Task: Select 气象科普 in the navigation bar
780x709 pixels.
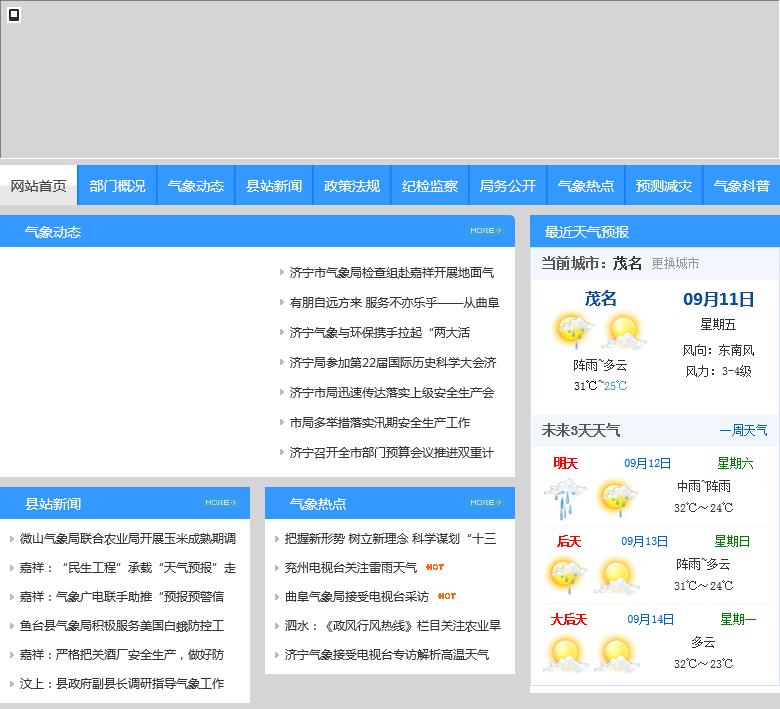Action: [741, 186]
